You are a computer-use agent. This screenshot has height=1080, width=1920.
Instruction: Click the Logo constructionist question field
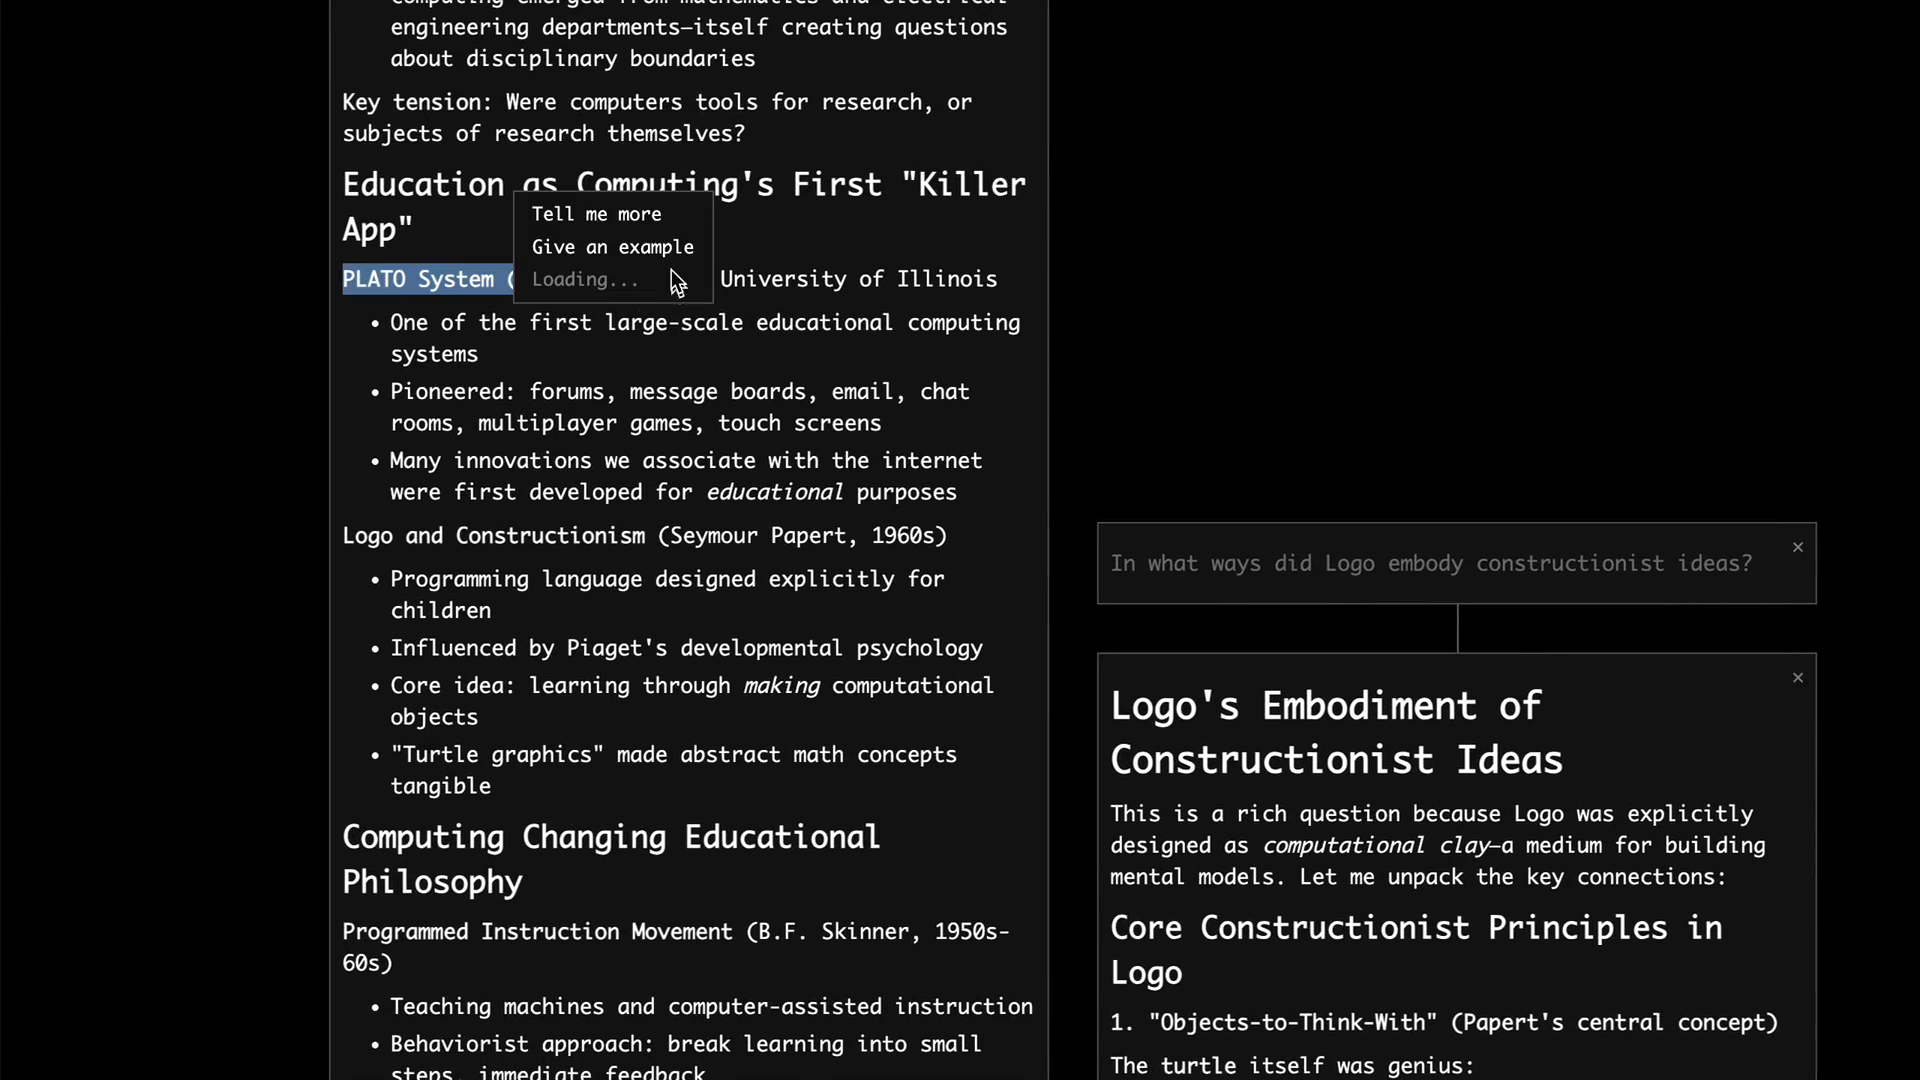[1430, 564]
